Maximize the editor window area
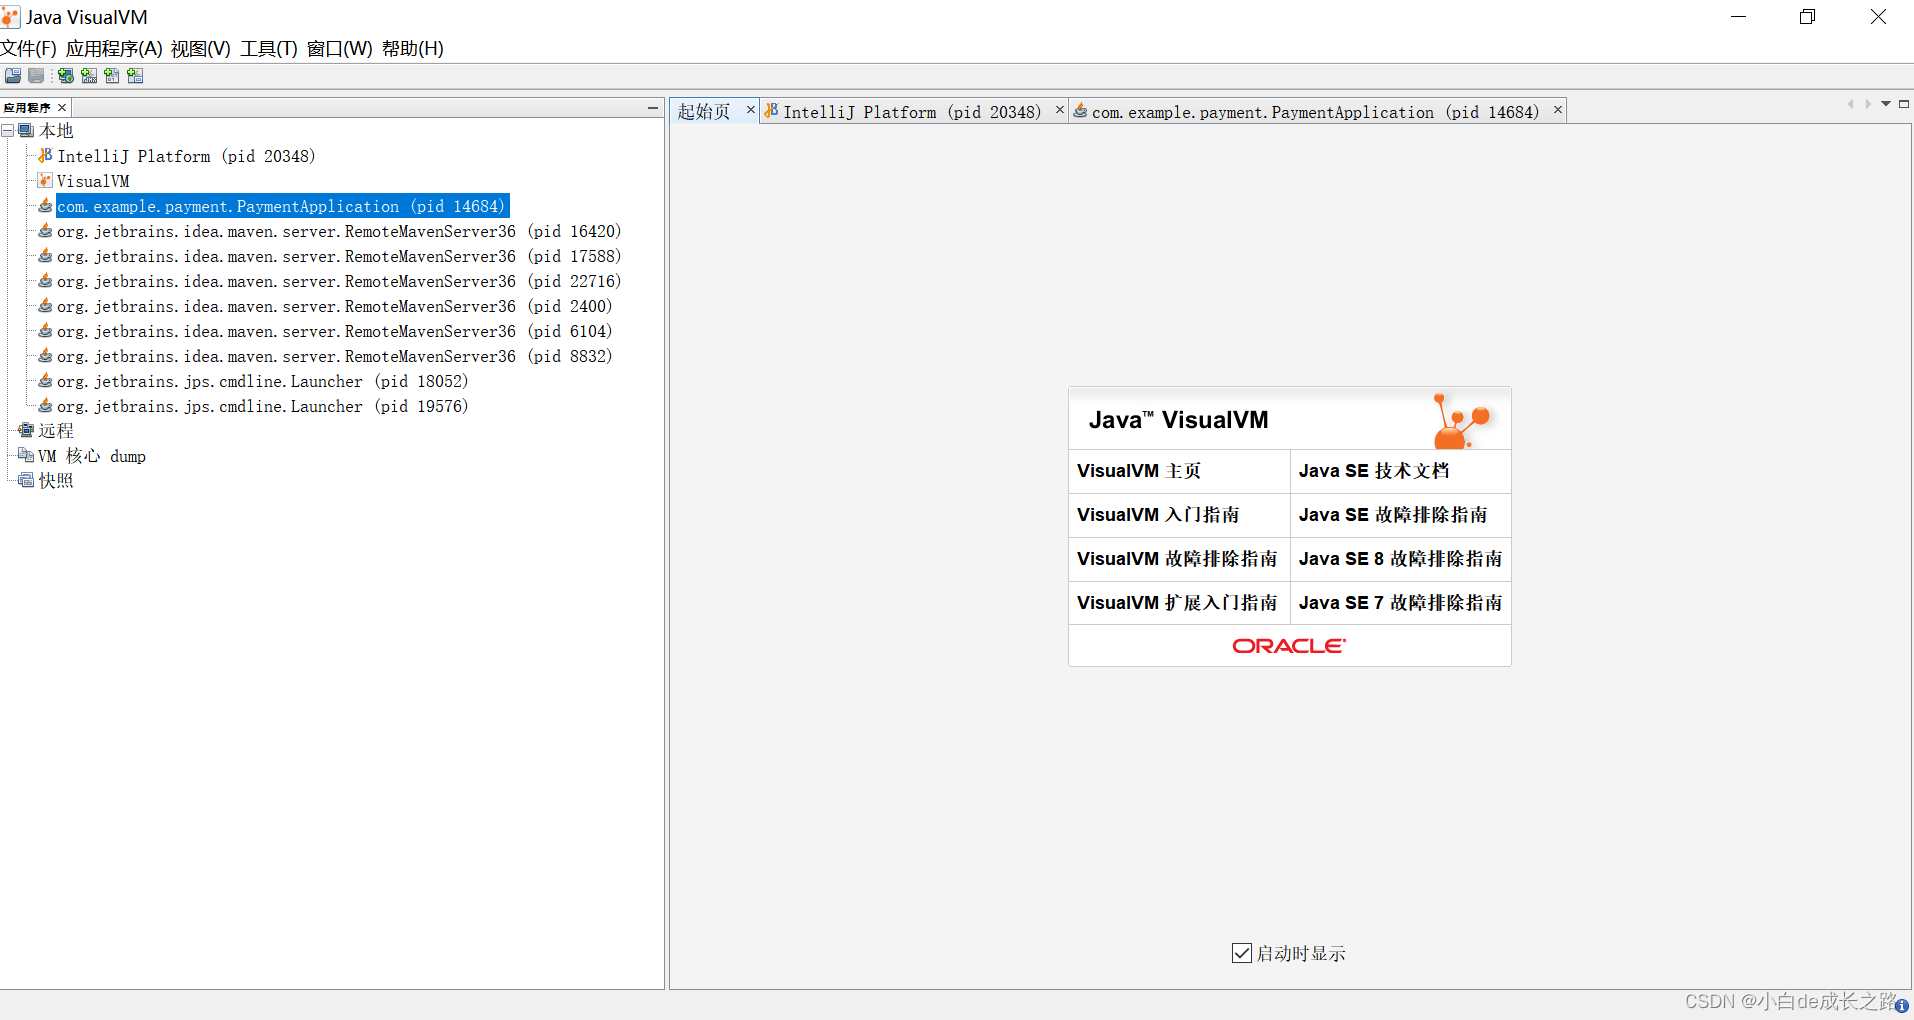Viewport: 1914px width, 1020px height. [1904, 104]
